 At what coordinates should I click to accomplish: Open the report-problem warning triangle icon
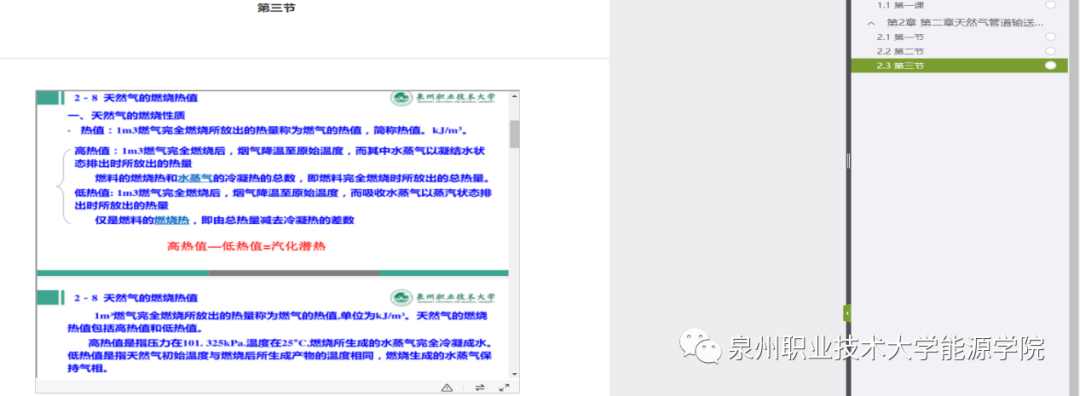(446, 388)
